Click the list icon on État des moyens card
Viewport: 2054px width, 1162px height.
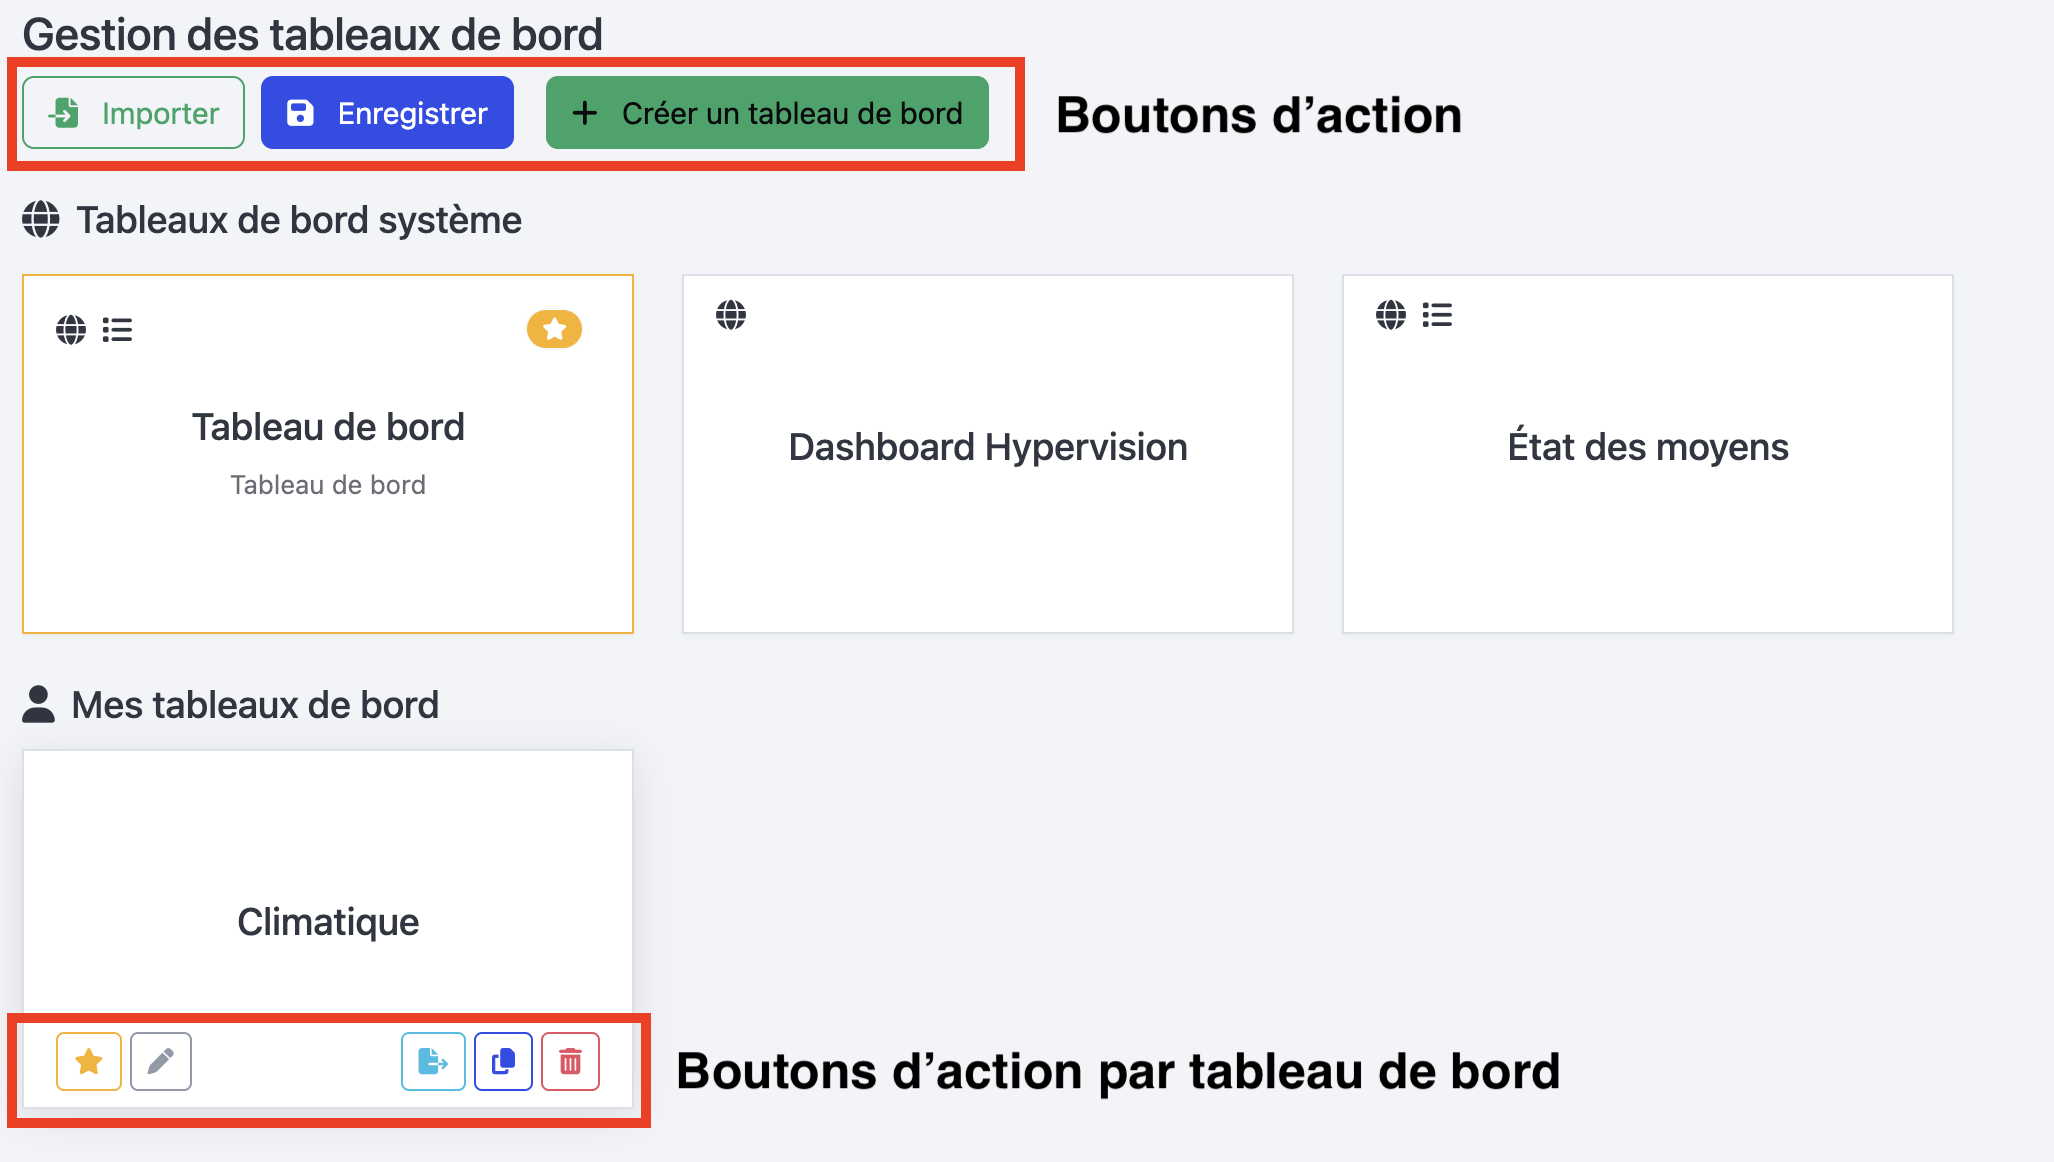pos(1437,315)
